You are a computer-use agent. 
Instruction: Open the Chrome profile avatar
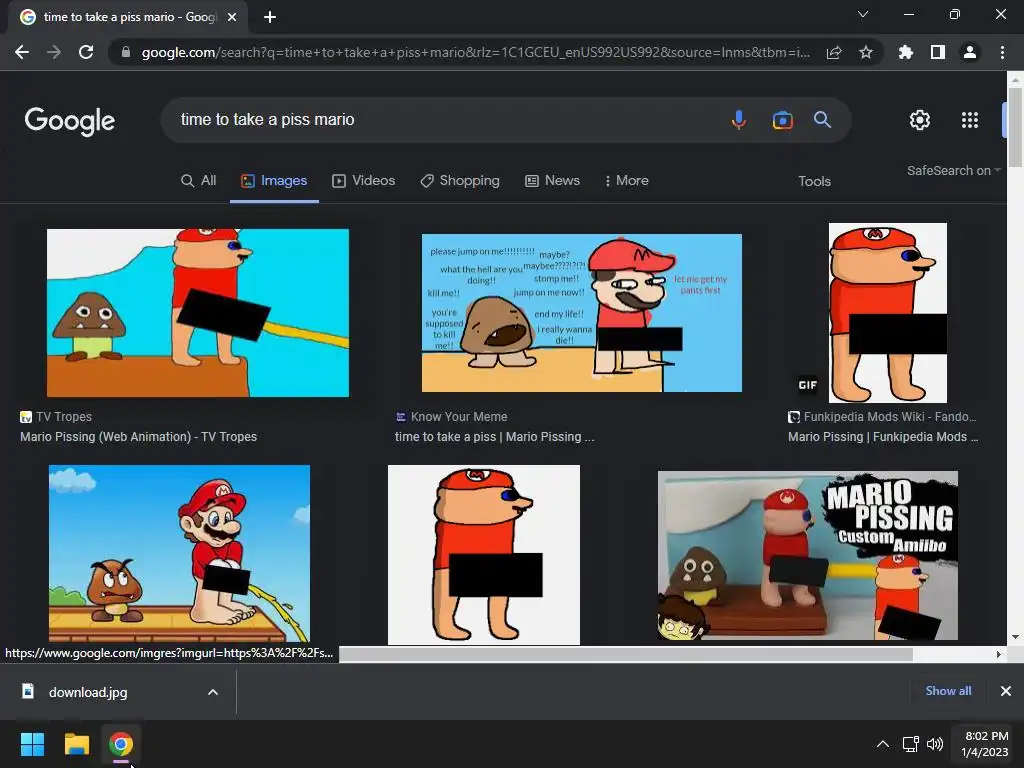[x=970, y=52]
